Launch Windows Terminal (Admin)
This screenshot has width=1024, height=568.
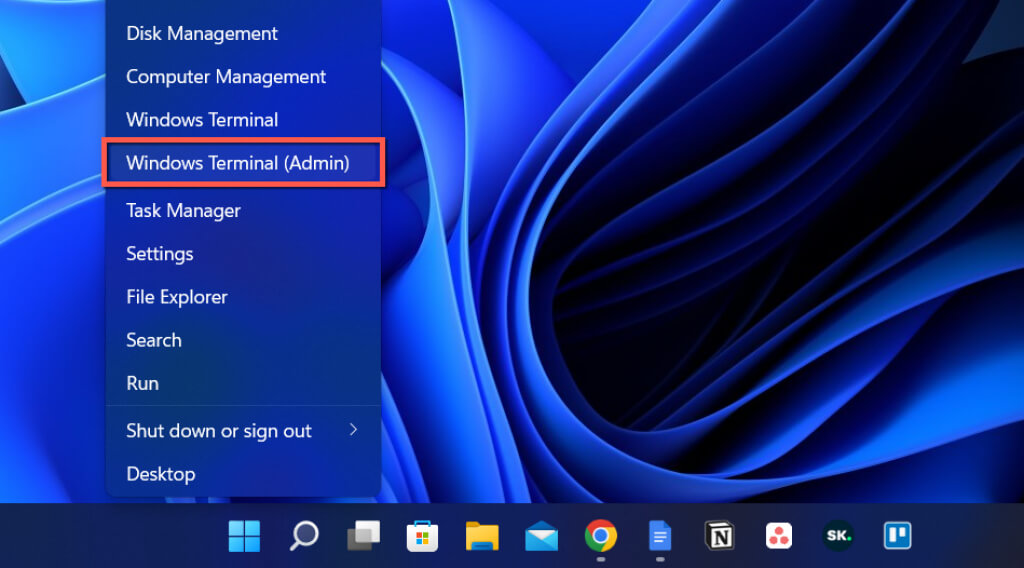point(243,163)
